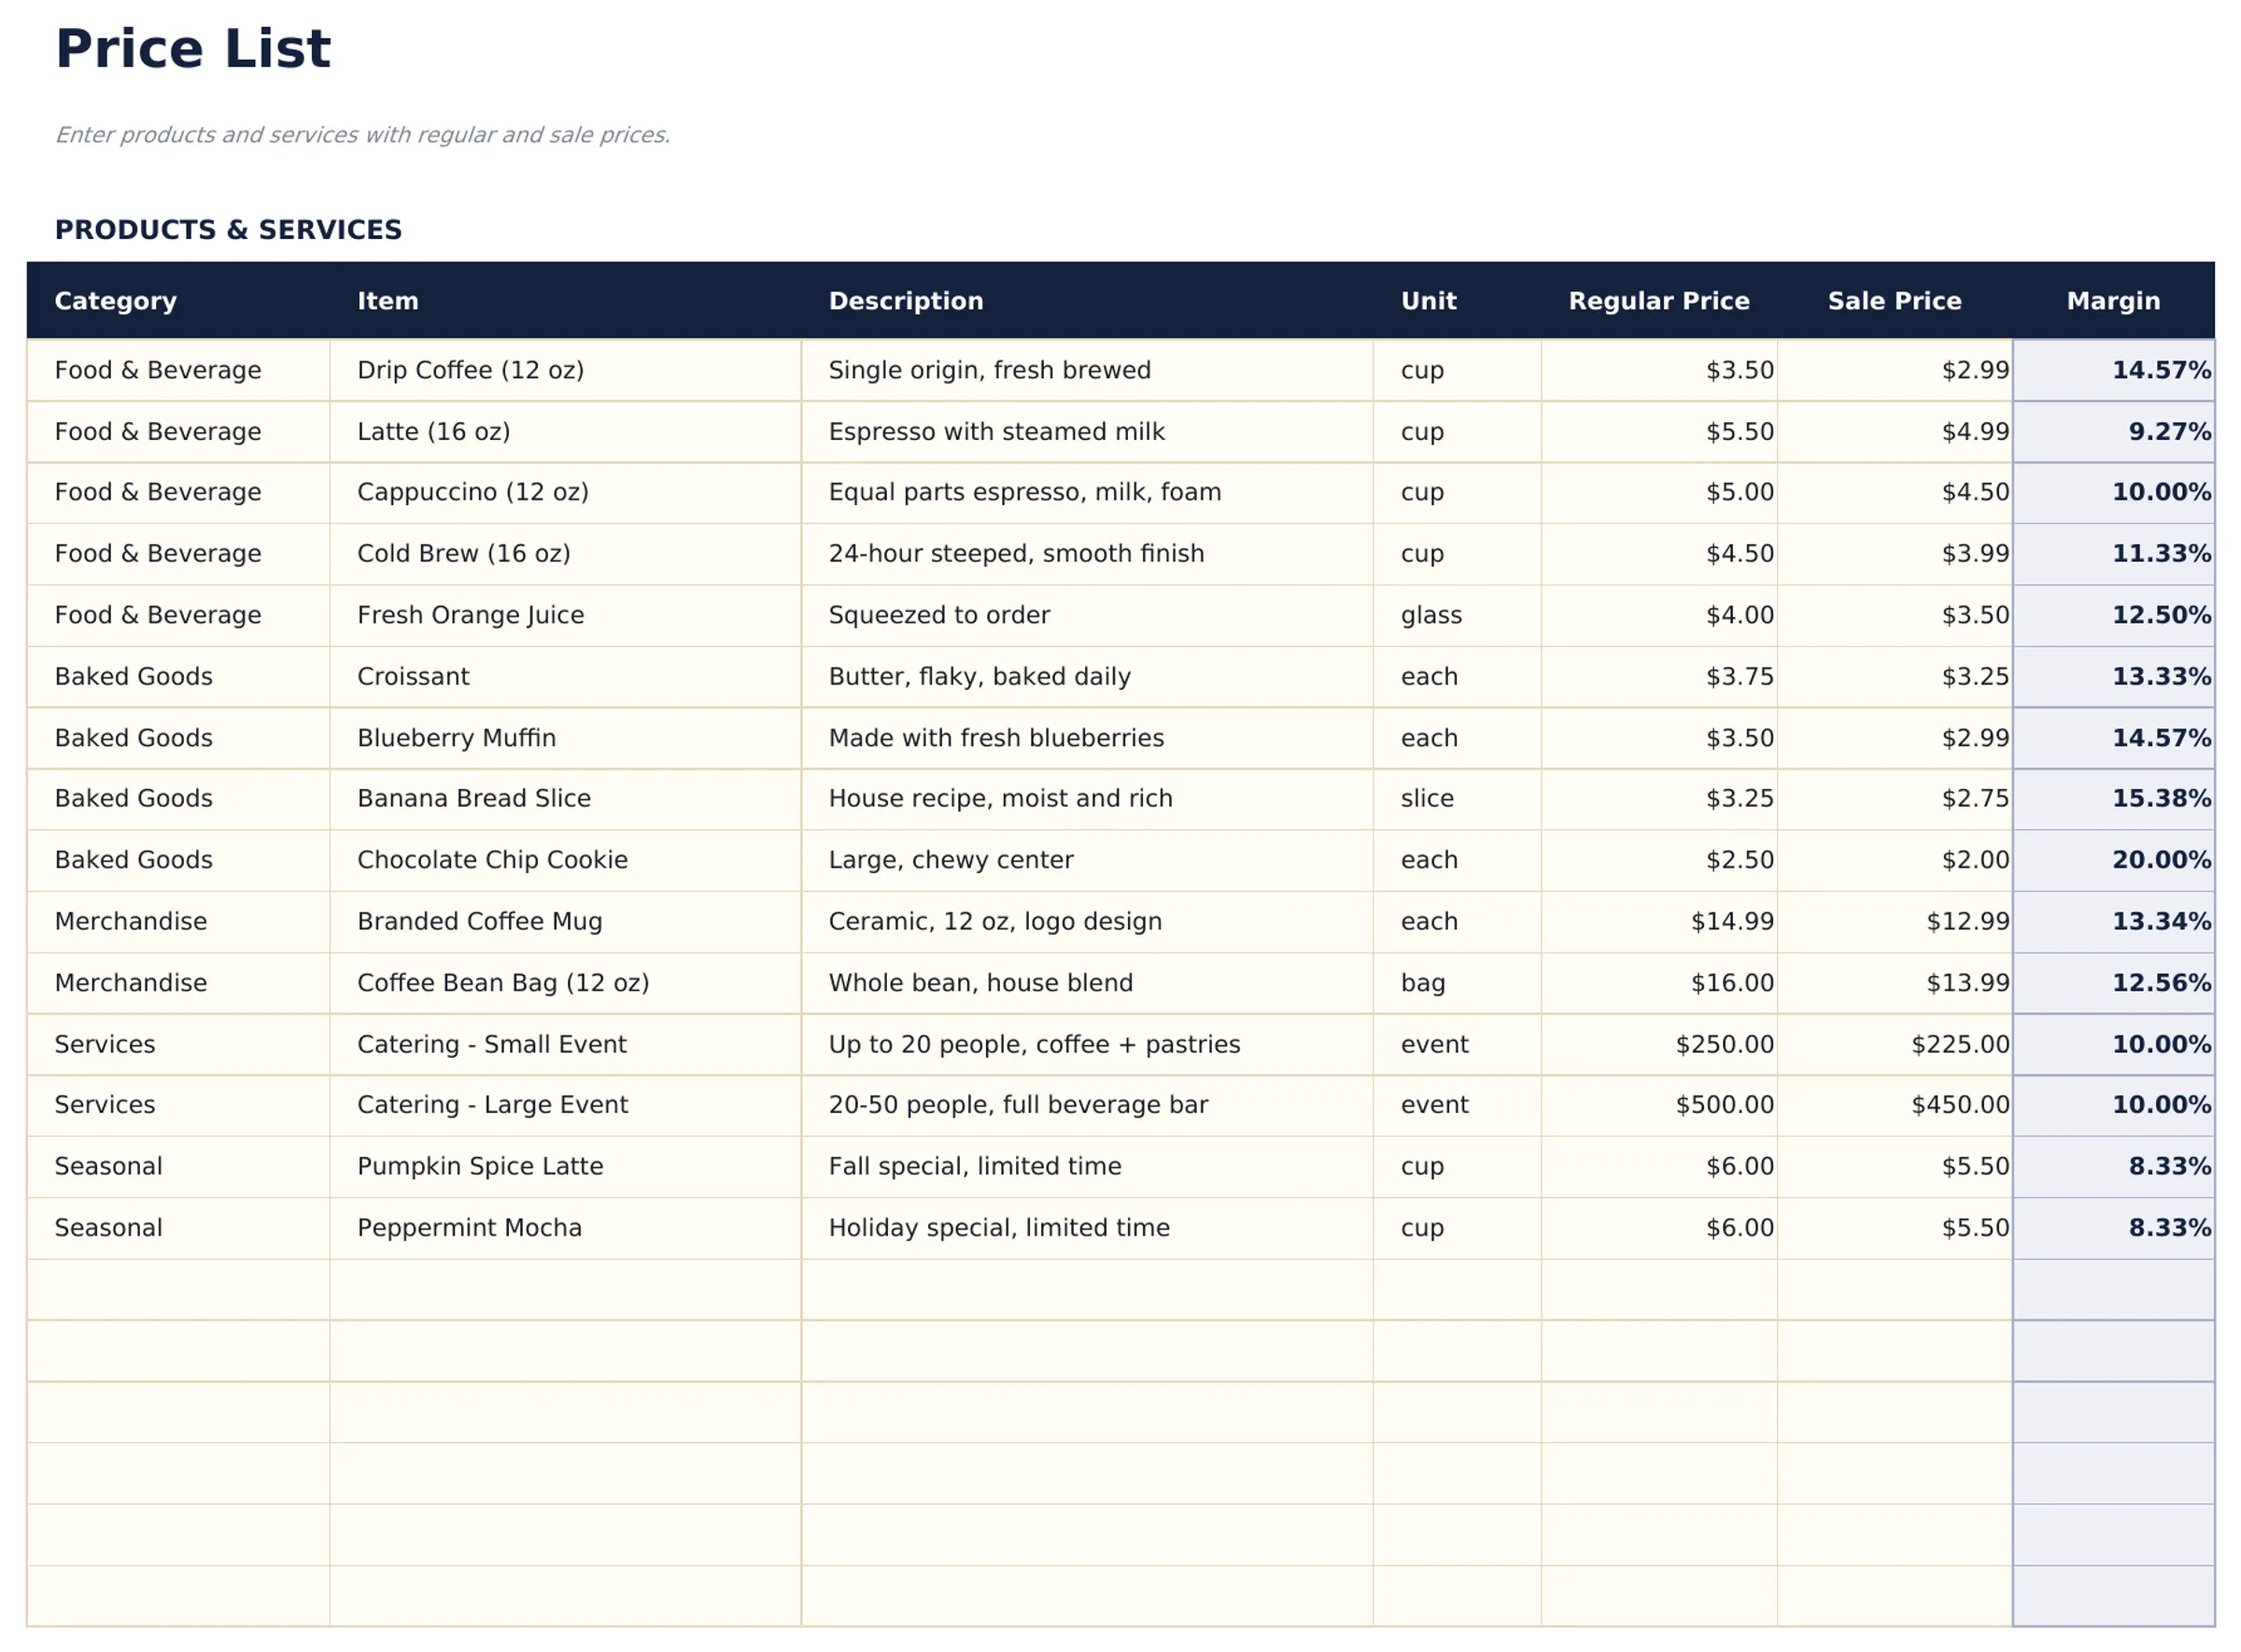Select the Banana Bread Slice unit cell
Image resolution: width=2241 pixels, height=1652 pixels.
tap(1426, 798)
